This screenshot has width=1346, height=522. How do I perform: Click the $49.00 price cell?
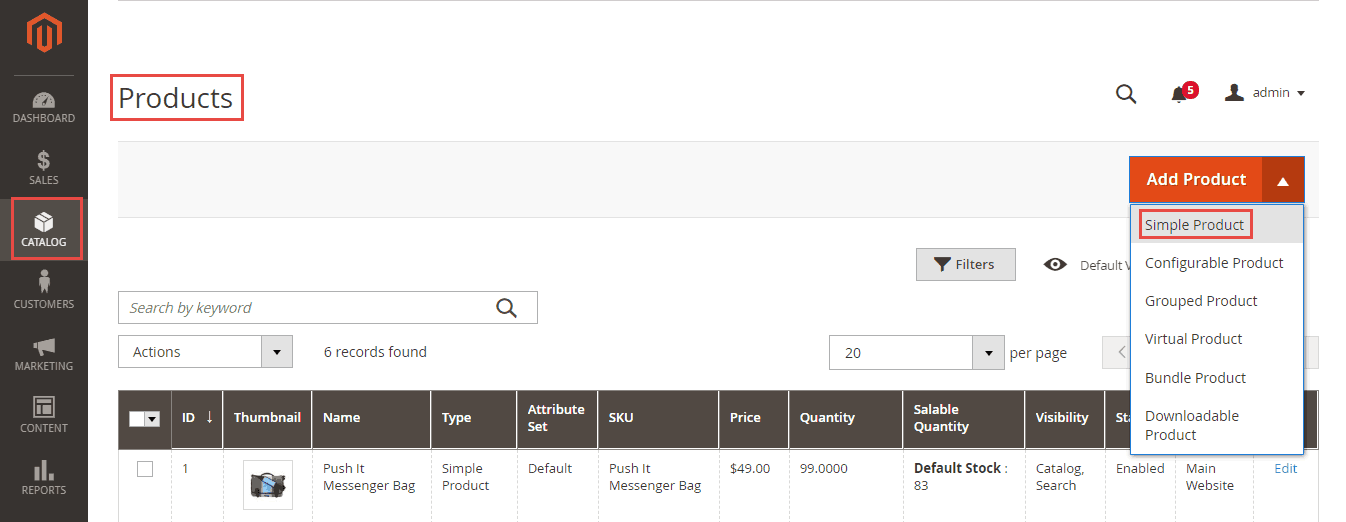tap(750, 469)
